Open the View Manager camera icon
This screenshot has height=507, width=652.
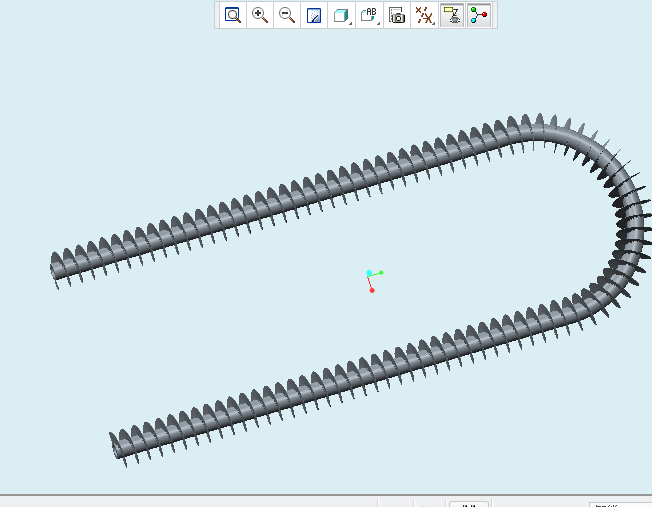click(x=397, y=15)
